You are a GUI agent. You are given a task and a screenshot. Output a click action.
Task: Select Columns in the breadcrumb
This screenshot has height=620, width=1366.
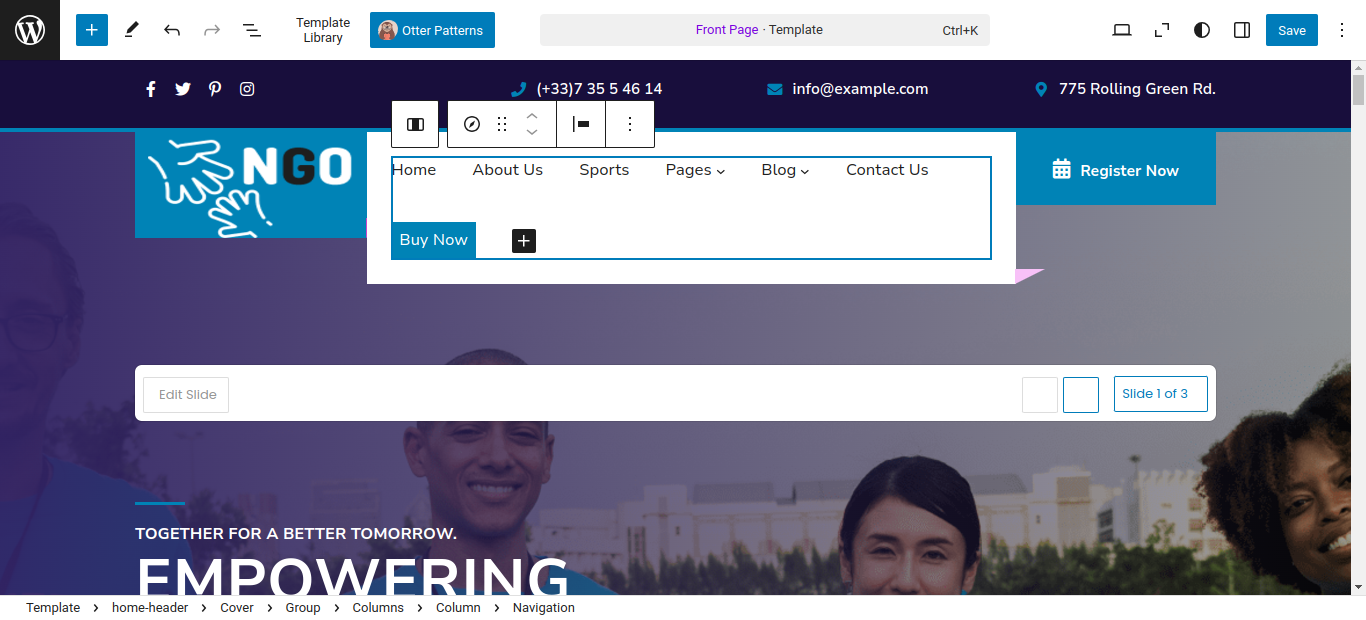click(x=378, y=608)
